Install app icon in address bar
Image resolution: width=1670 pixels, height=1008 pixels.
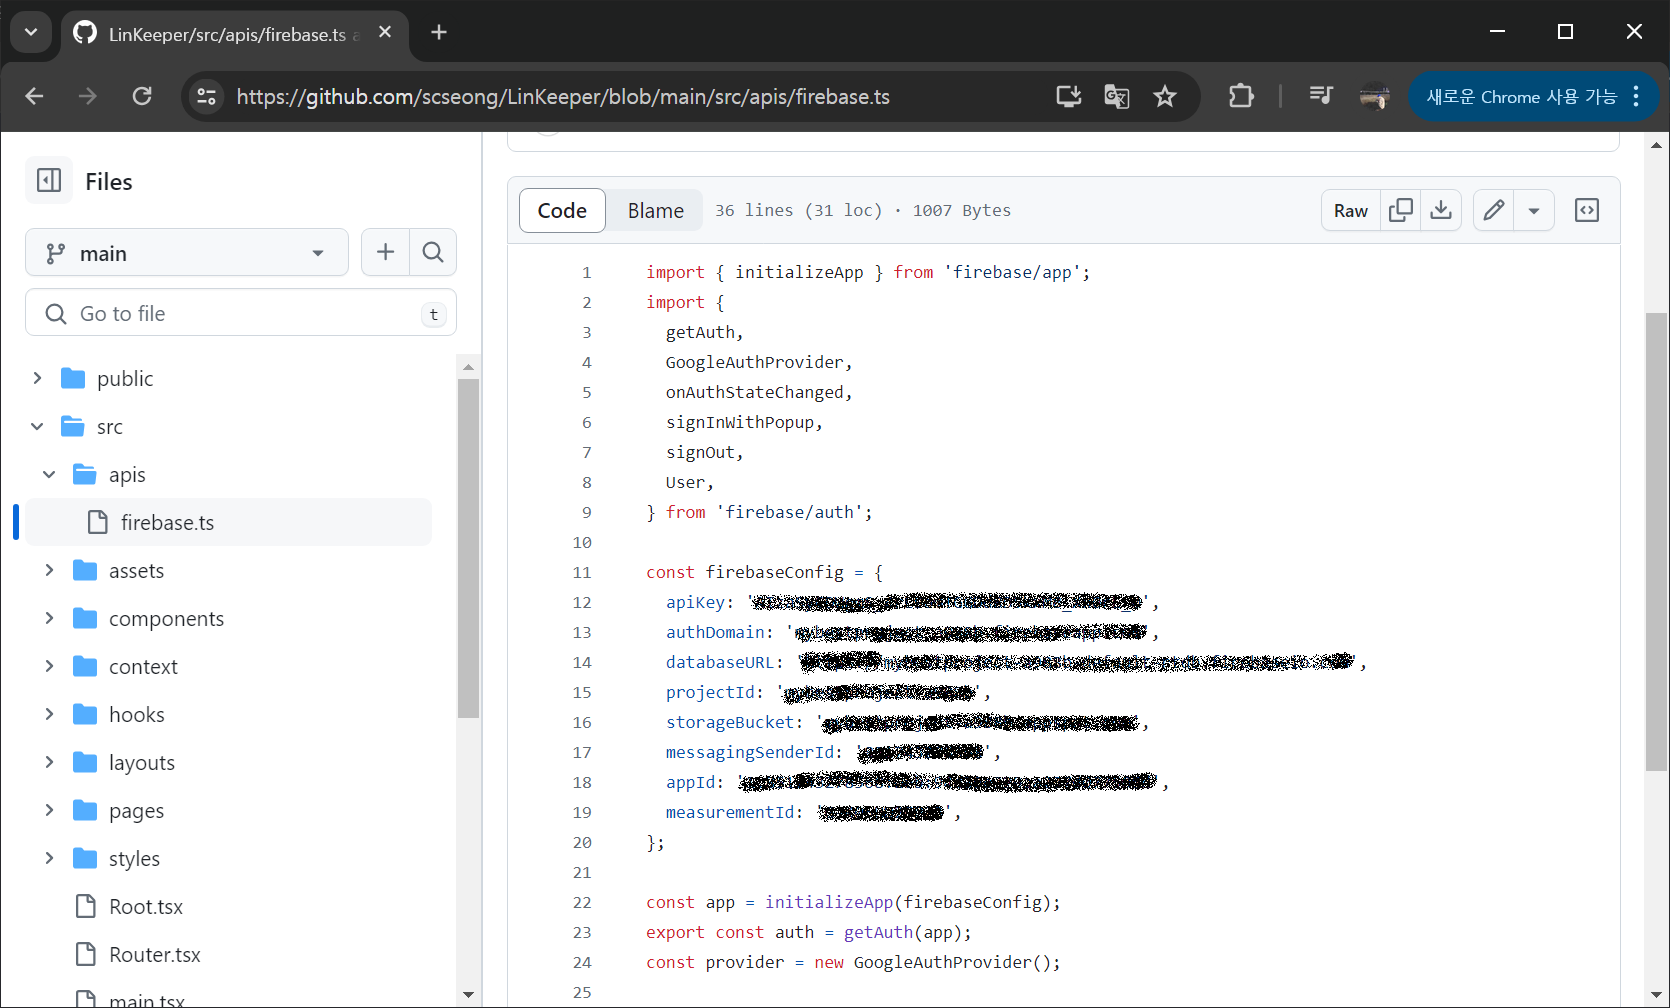point(1069,96)
